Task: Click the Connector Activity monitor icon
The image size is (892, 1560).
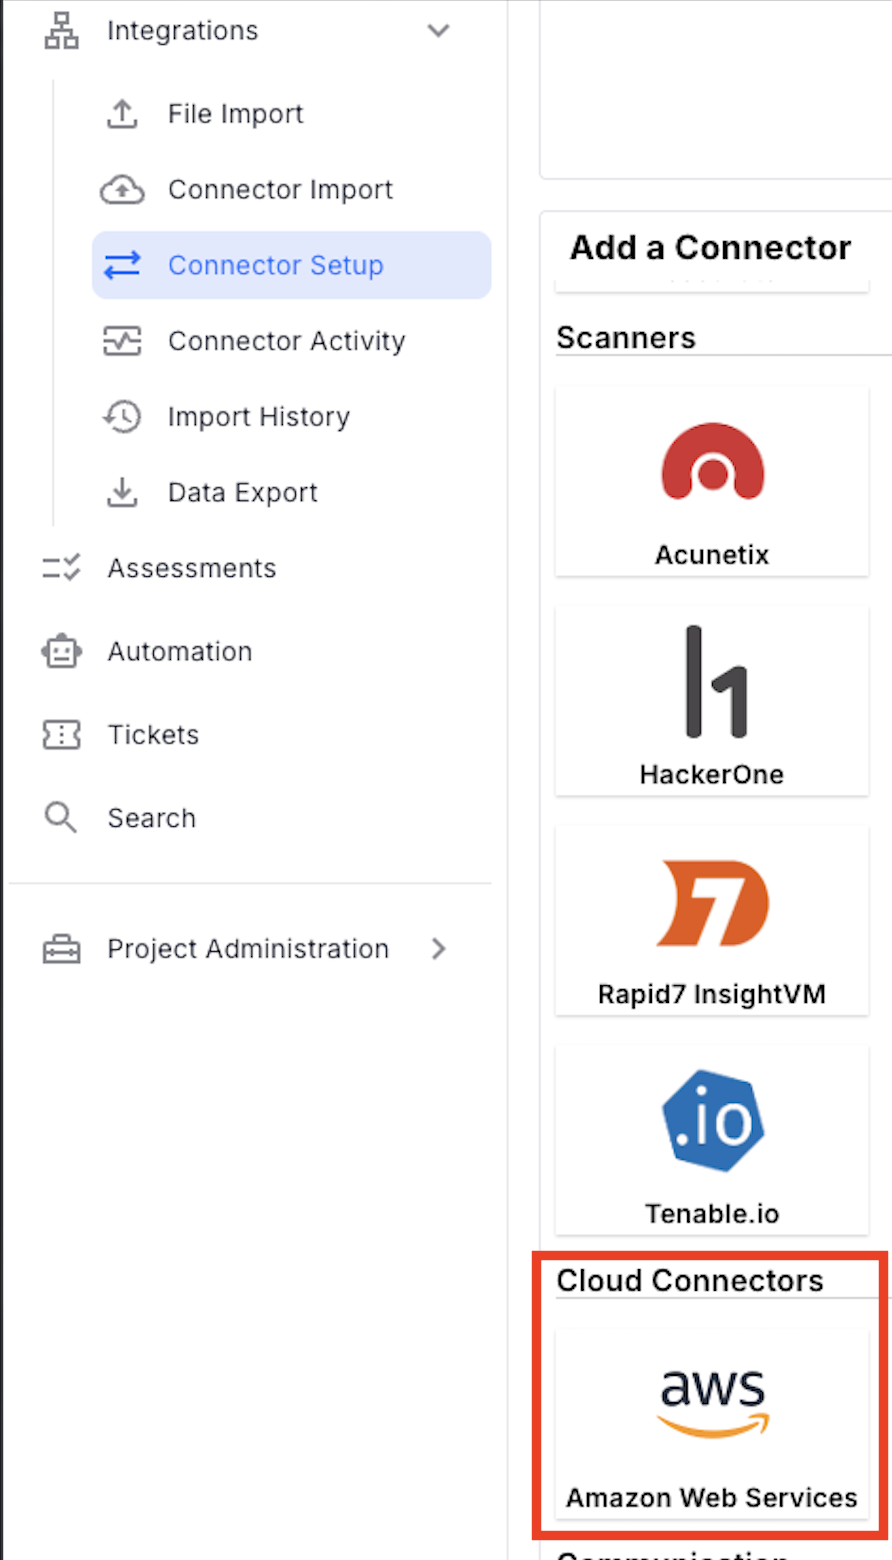Action: (122, 341)
